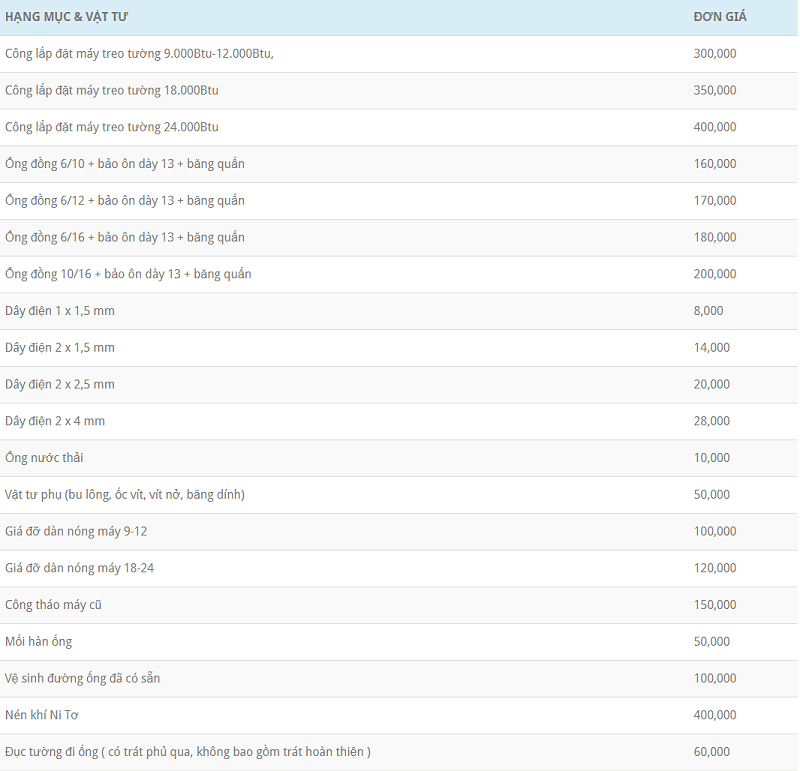Select price 100,000 in Giá đỡ dàn nóng 9-12 row
This screenshot has height=771, width=800.
715,531
